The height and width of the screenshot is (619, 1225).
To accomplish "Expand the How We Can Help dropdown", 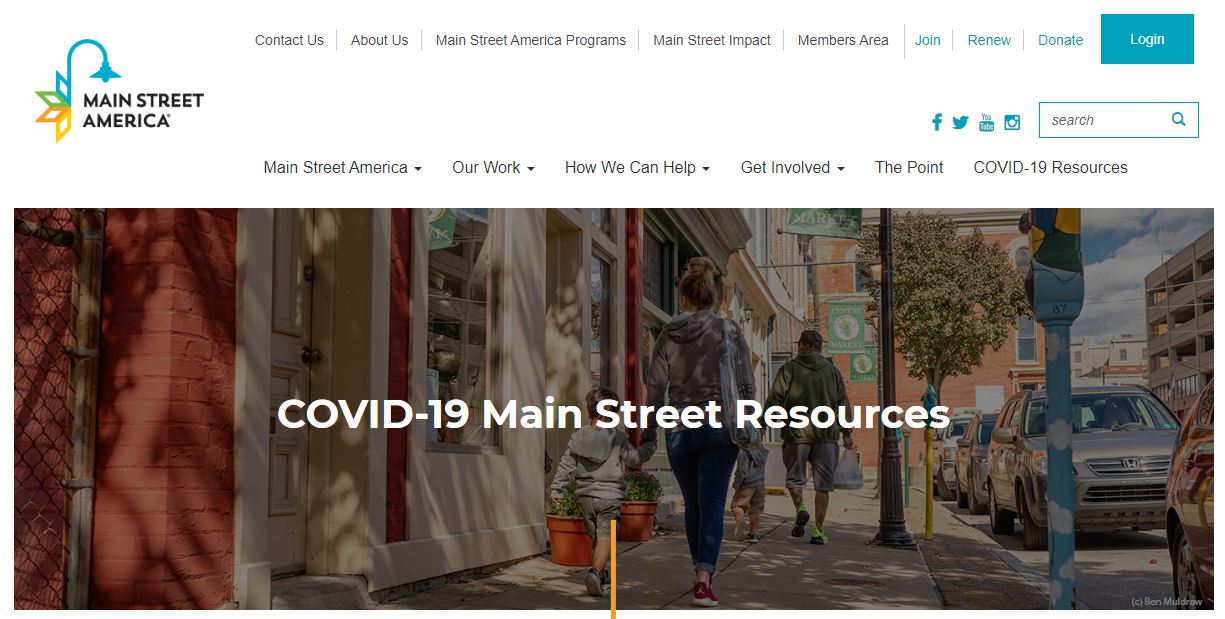I will (x=637, y=168).
